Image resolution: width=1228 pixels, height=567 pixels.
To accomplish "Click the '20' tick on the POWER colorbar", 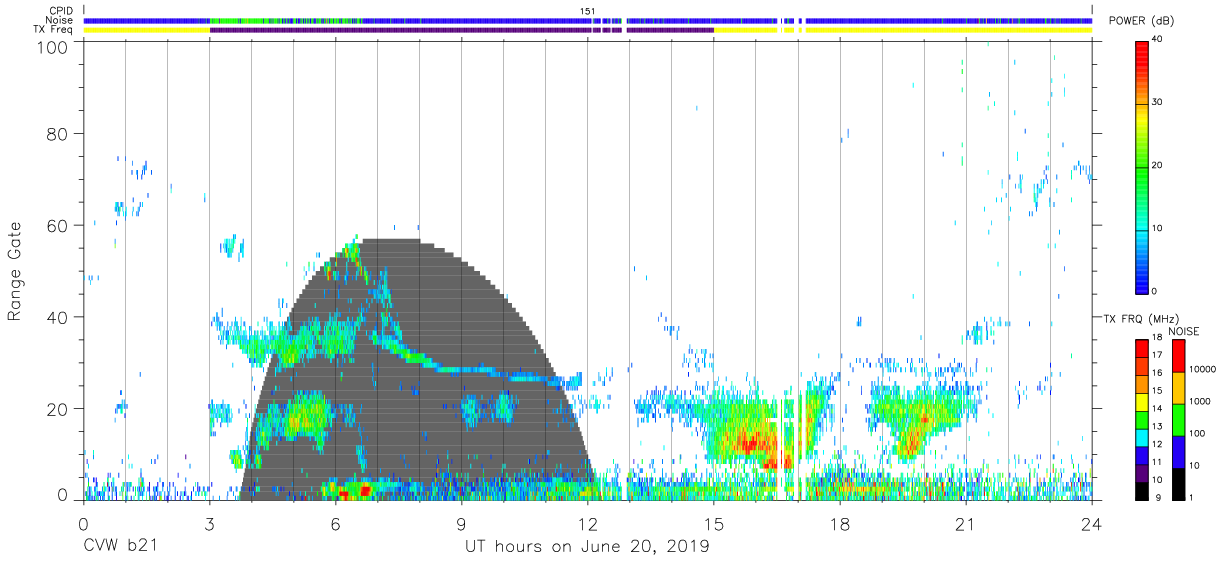I will tap(1158, 166).
